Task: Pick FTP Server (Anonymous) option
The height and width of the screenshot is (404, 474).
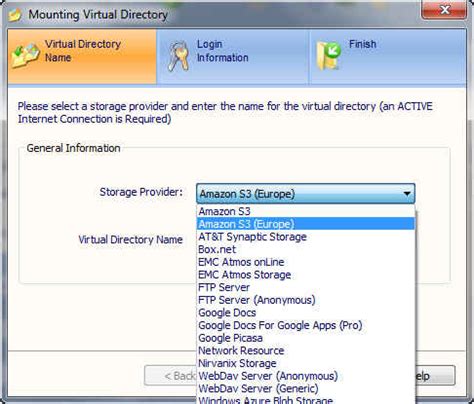Action: tap(305, 300)
